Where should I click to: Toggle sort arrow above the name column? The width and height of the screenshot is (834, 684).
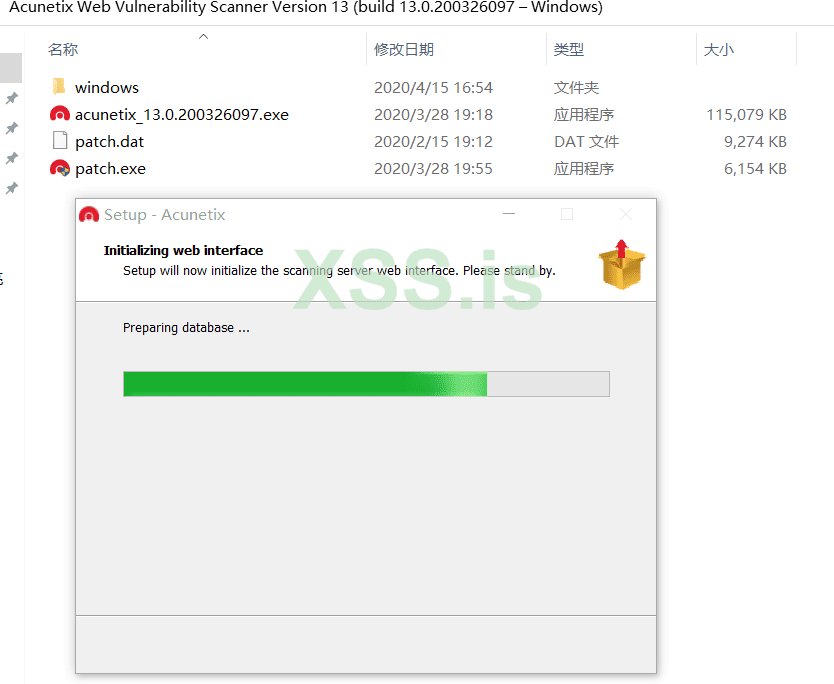coord(203,36)
